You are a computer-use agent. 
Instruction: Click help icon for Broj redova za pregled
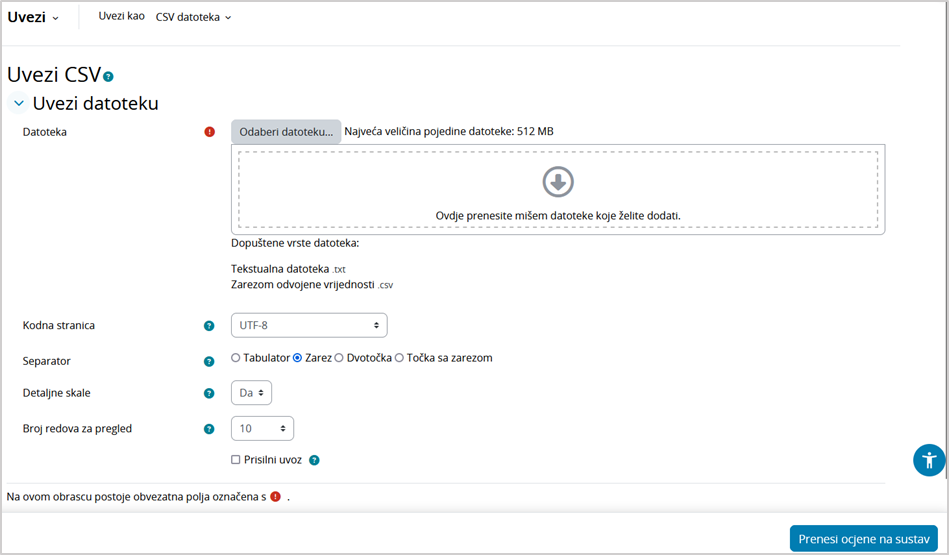[209, 429]
